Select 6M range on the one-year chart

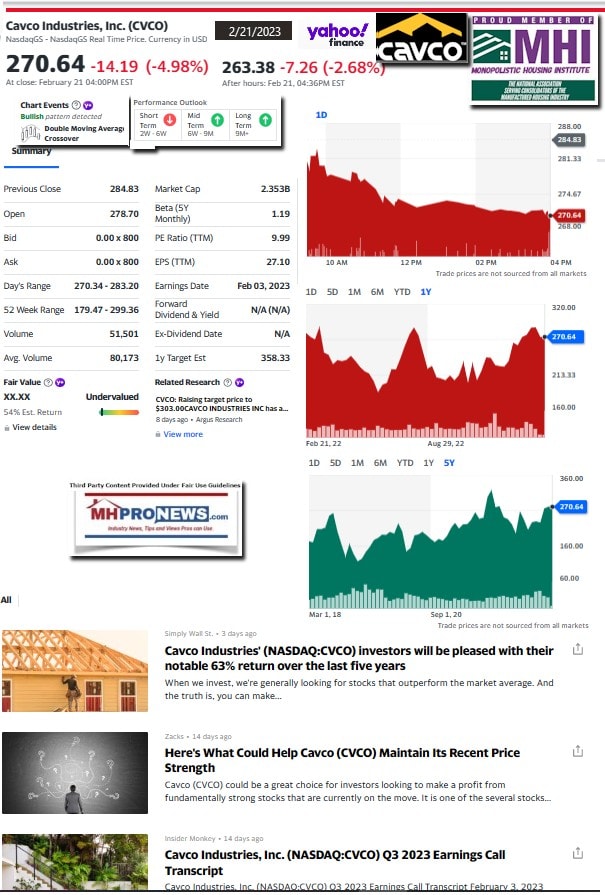(377, 292)
